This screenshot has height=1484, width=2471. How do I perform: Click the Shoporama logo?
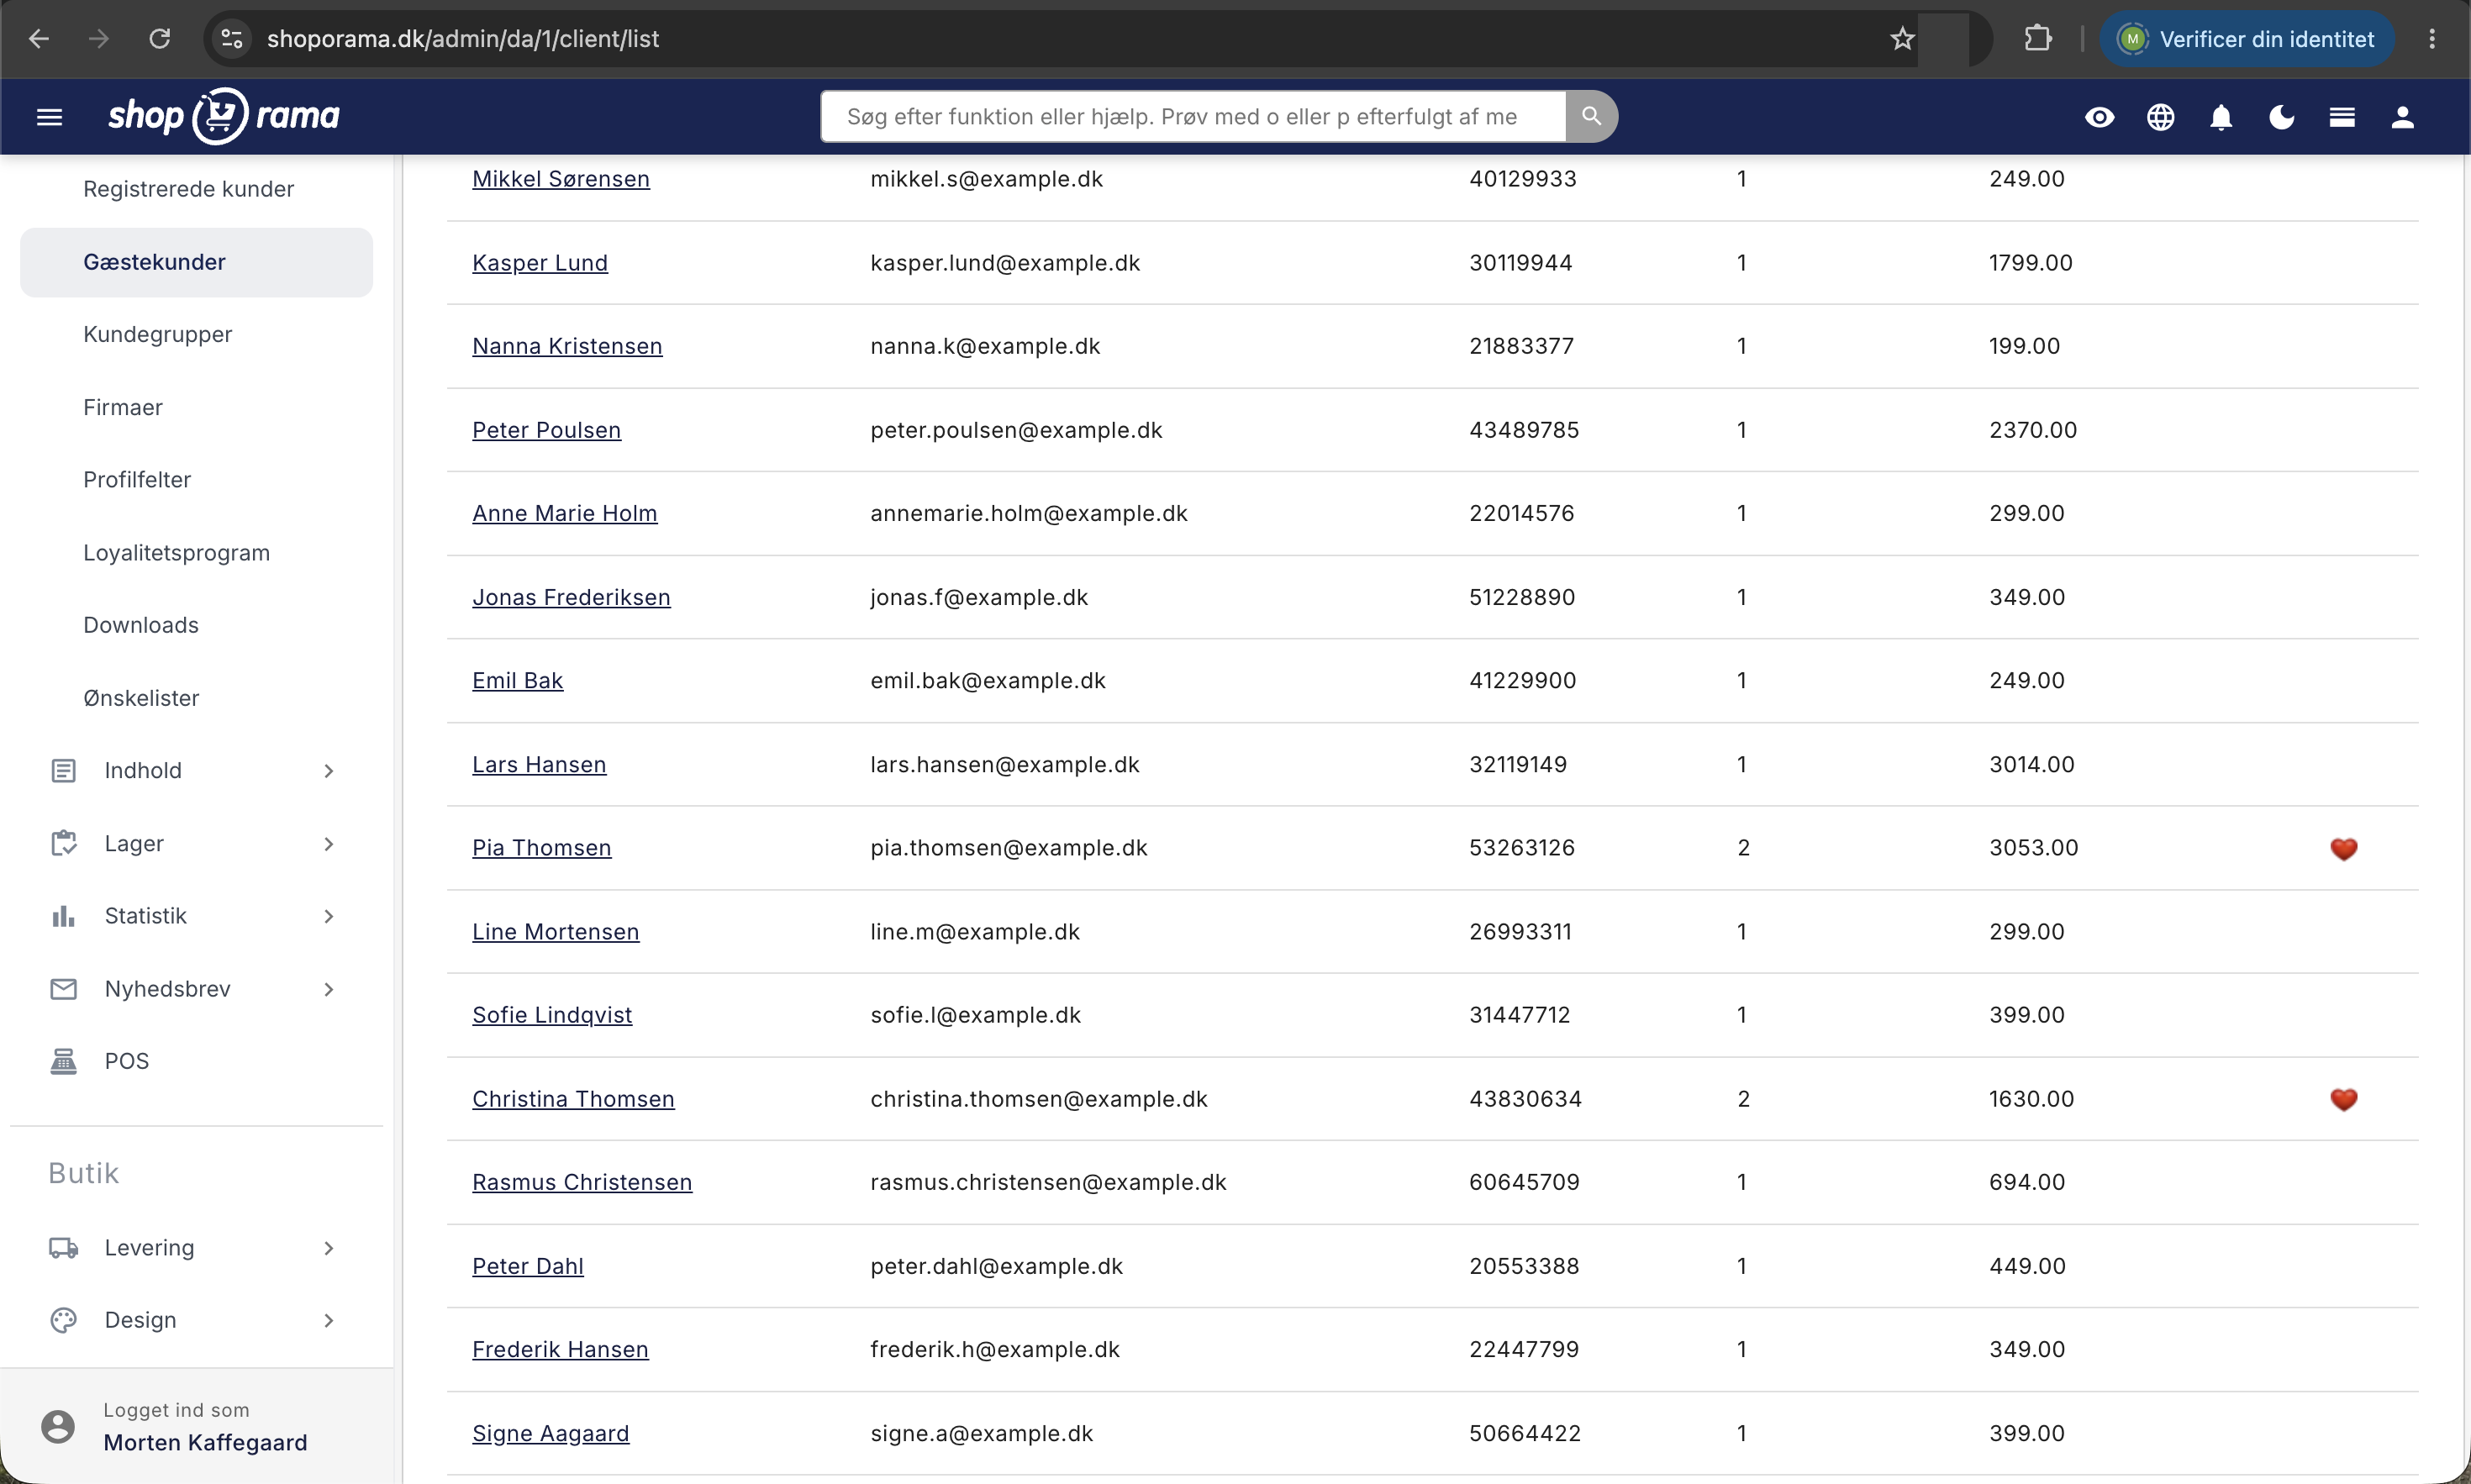[x=224, y=116]
